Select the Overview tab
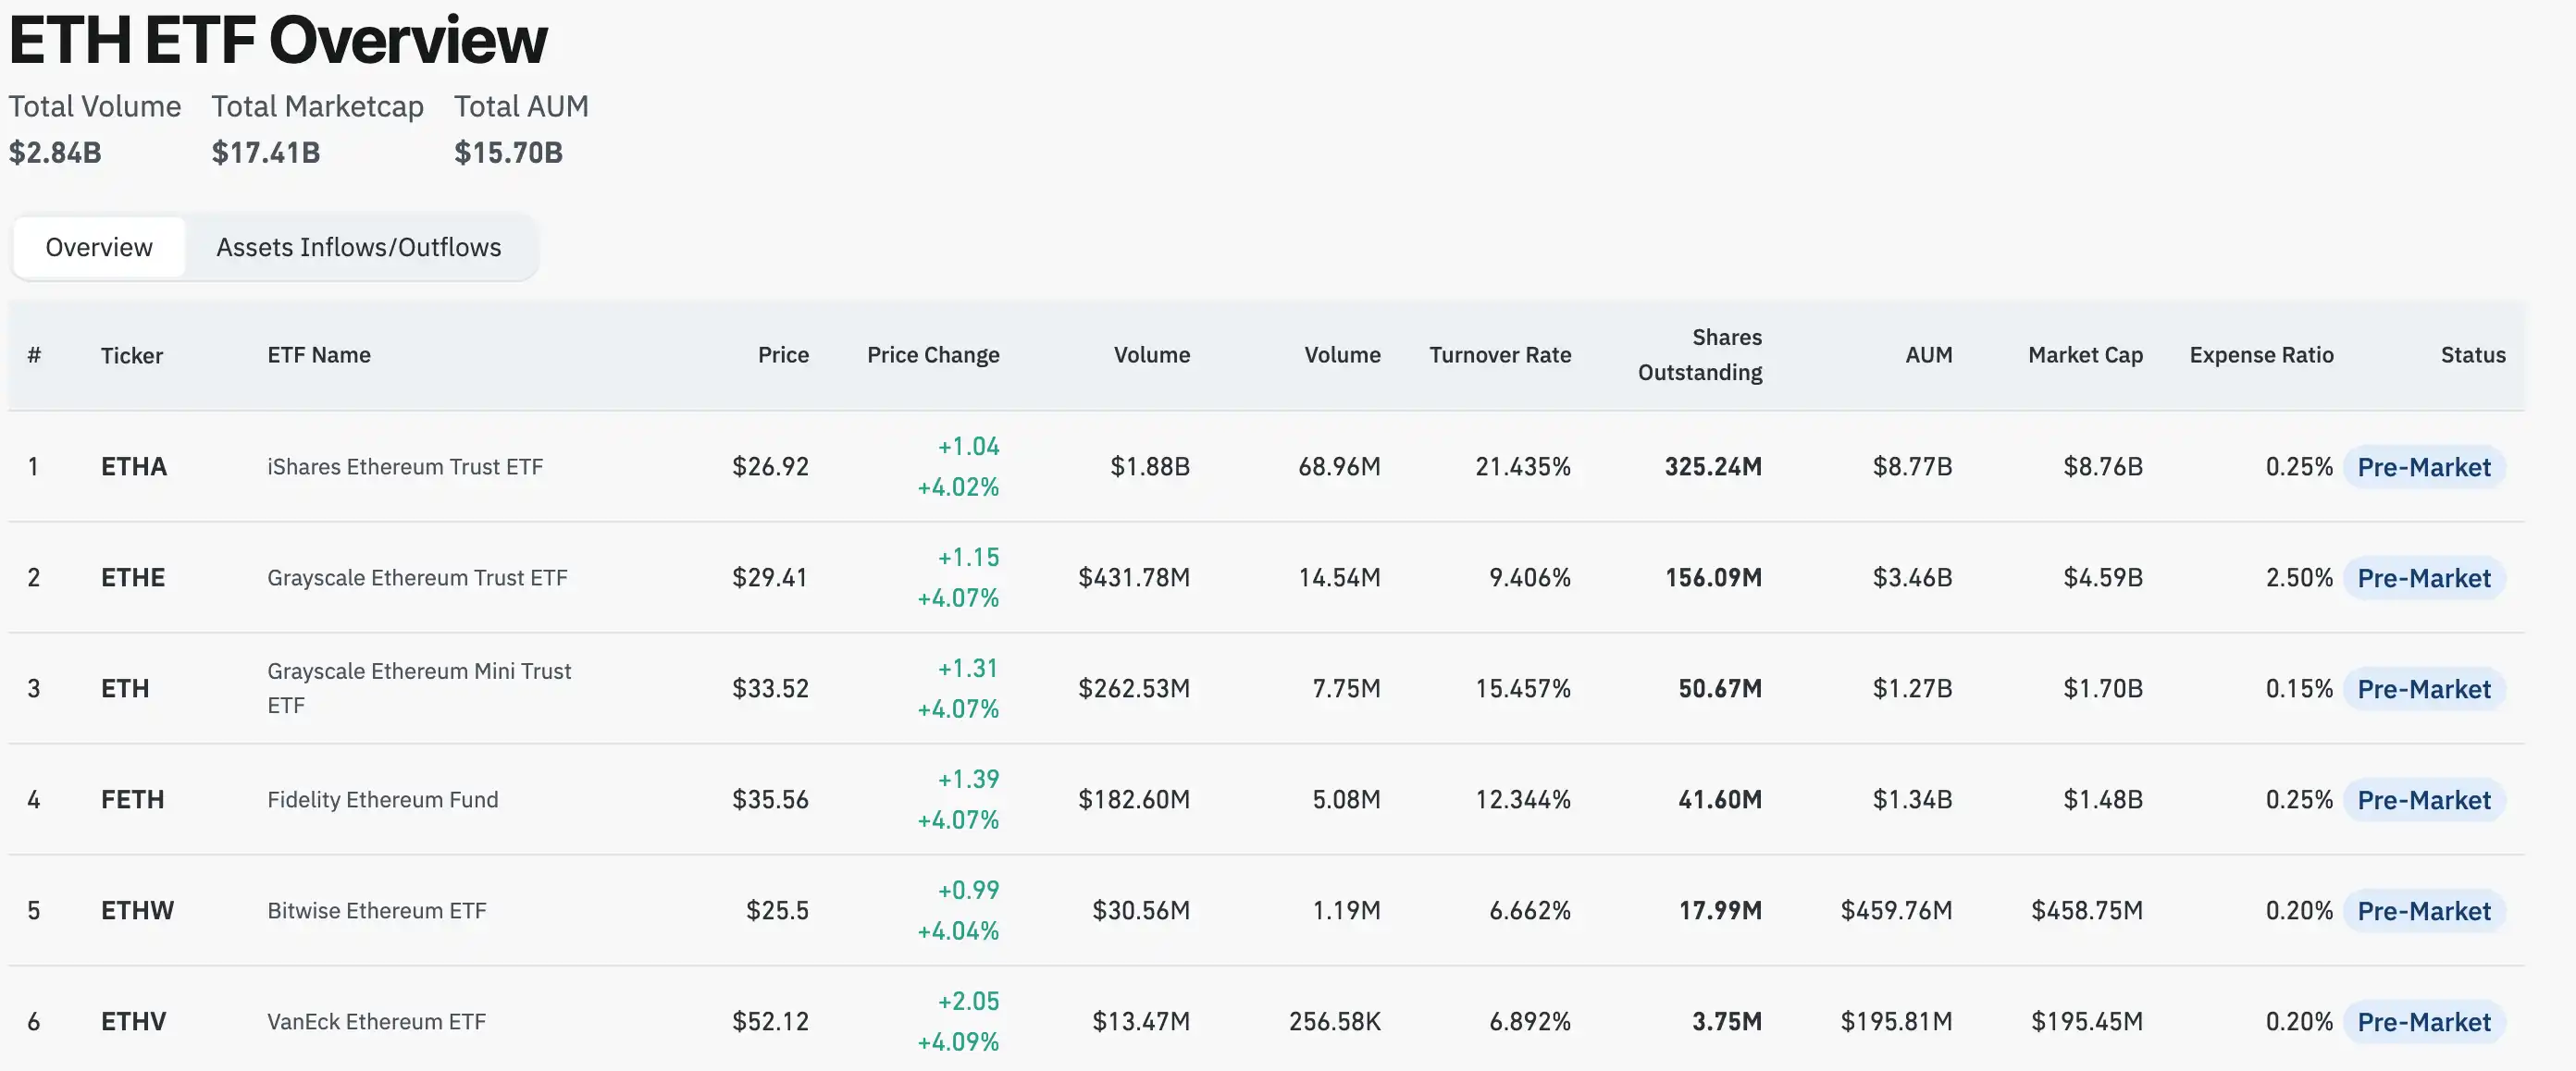The image size is (2576, 1071). [x=98, y=247]
